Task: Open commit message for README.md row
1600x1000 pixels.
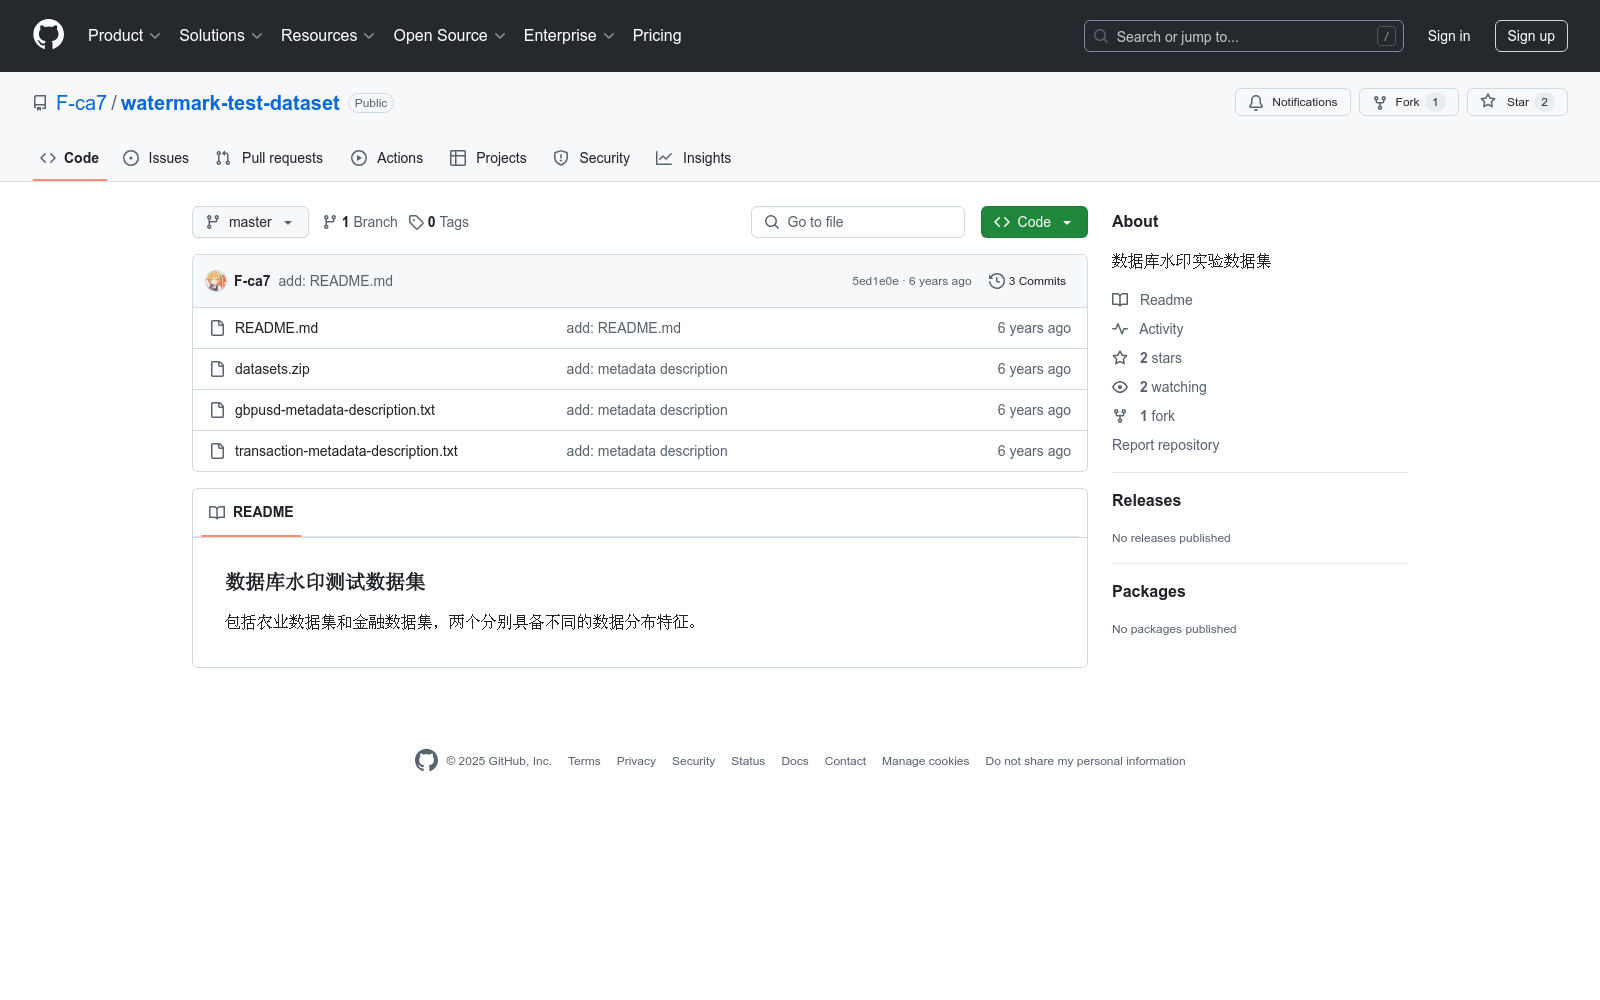Action: click(623, 328)
